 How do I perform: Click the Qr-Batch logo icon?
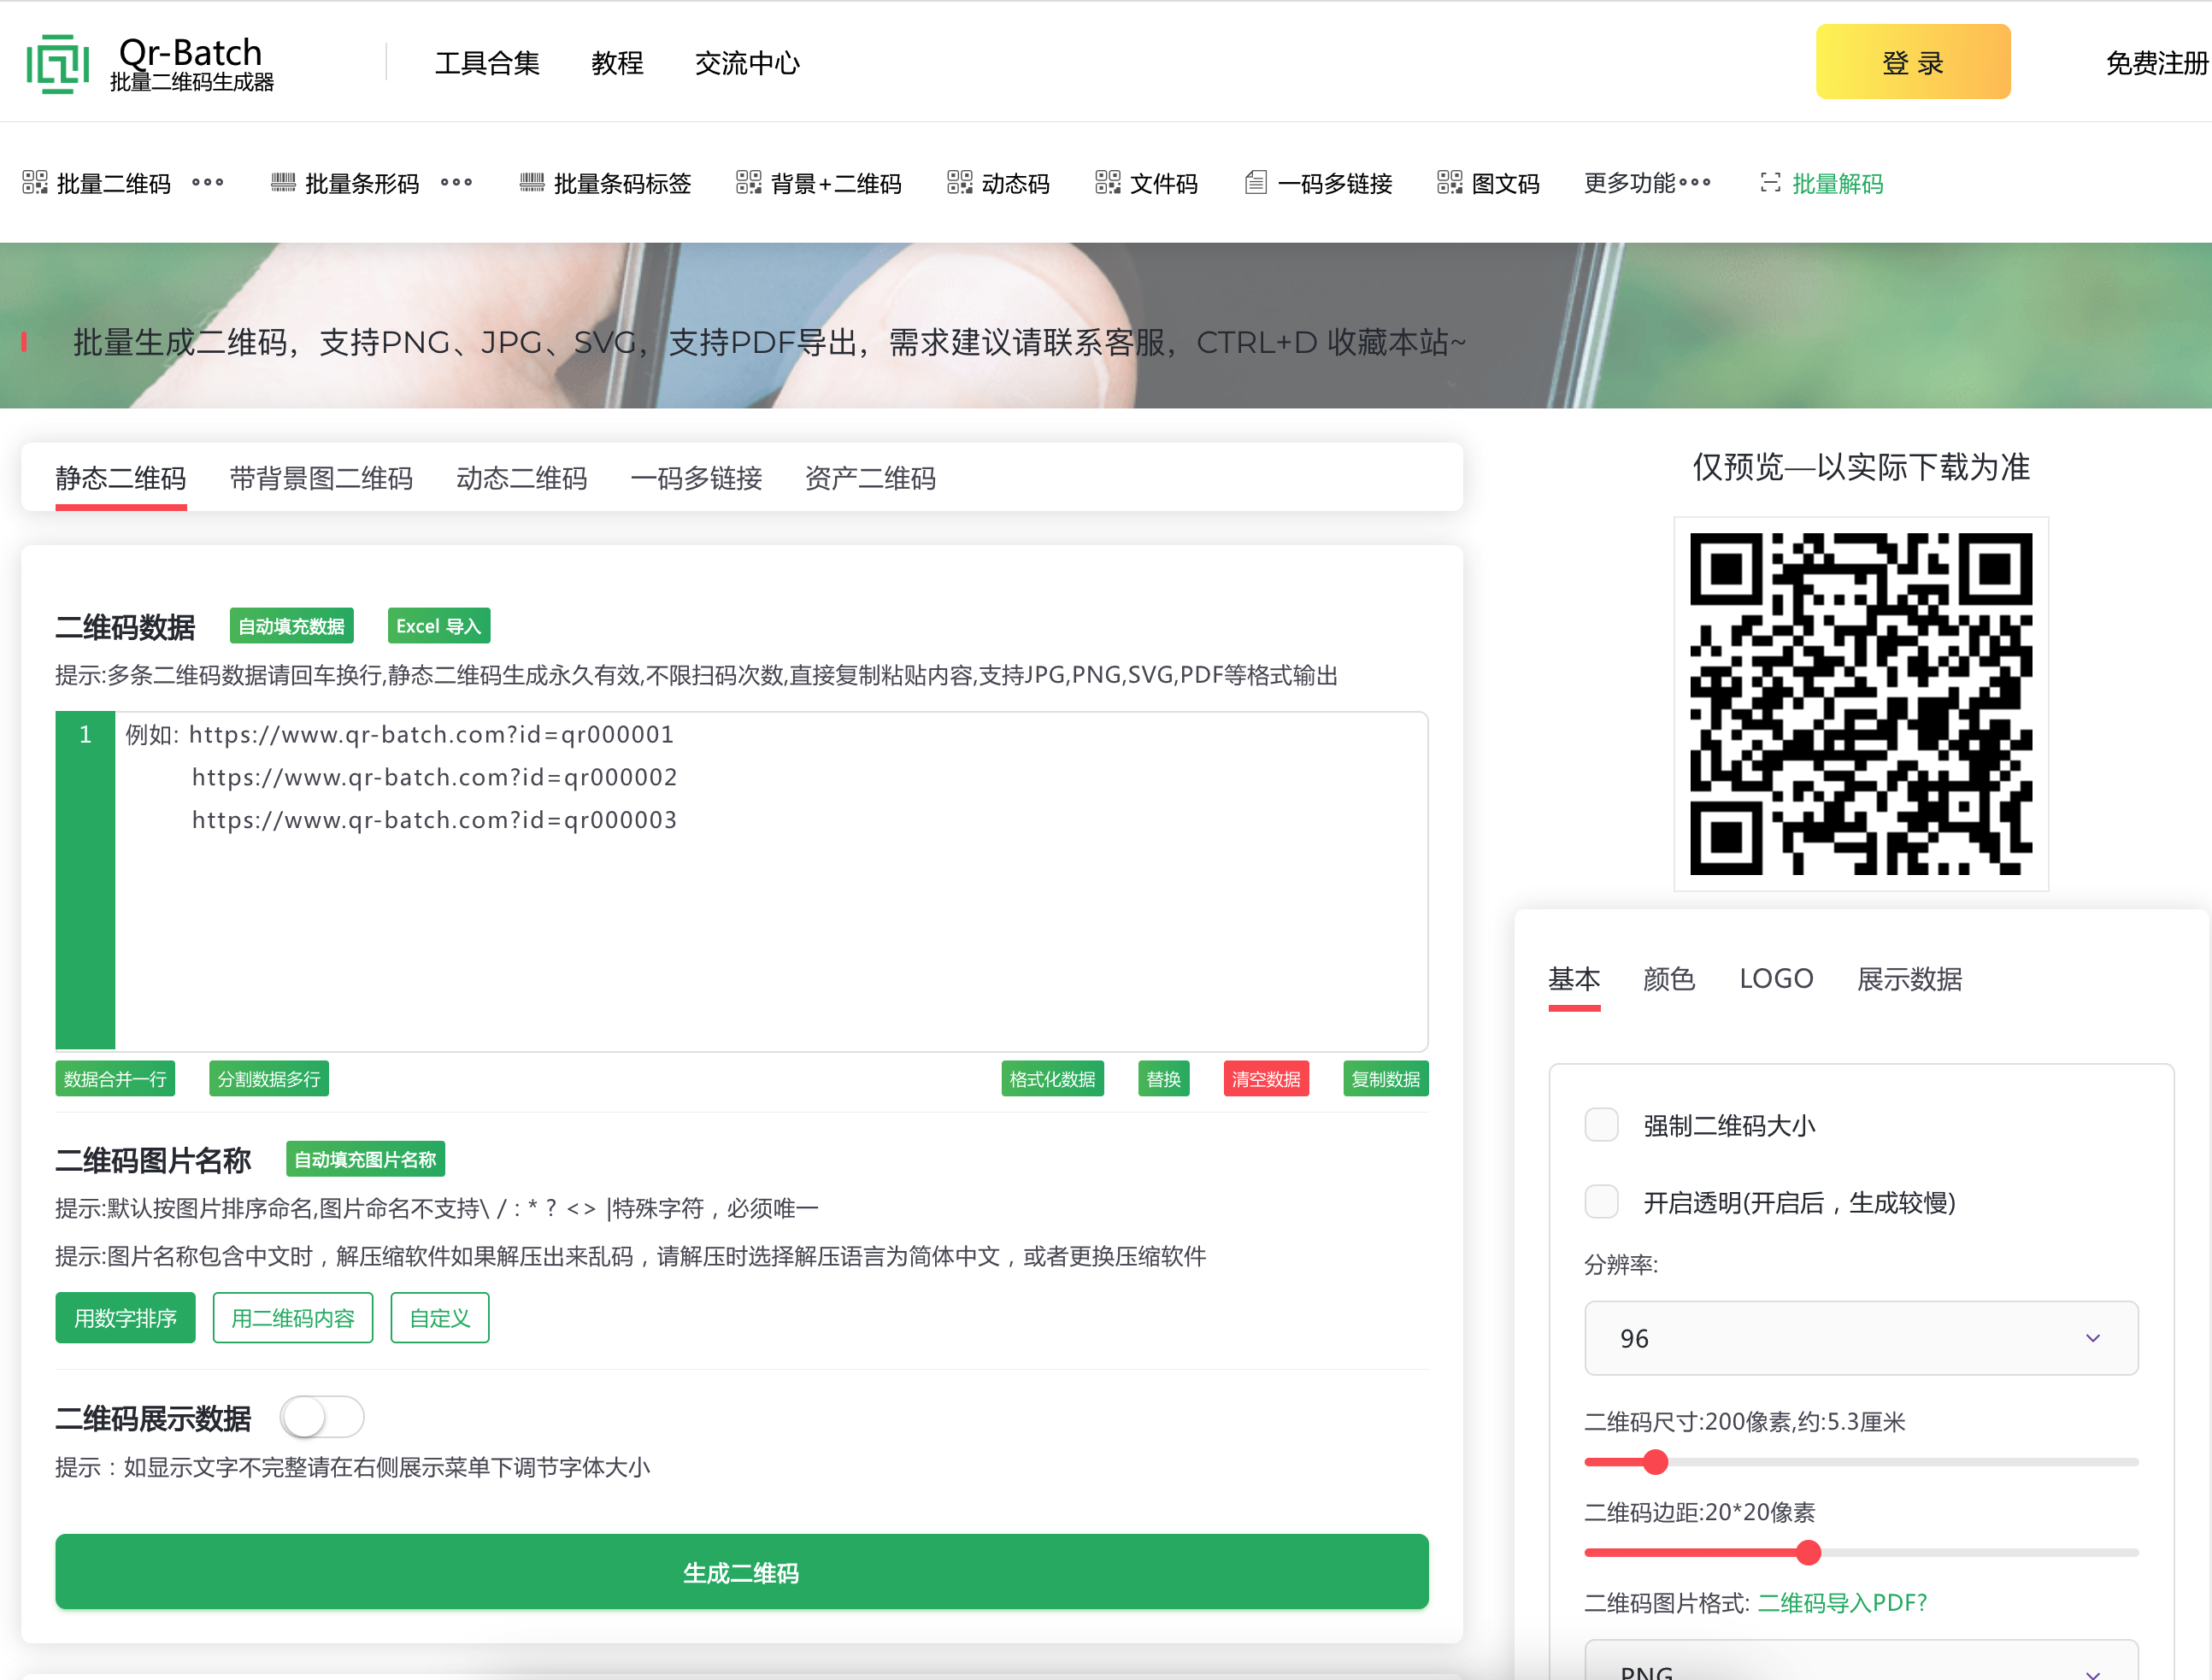point(57,64)
